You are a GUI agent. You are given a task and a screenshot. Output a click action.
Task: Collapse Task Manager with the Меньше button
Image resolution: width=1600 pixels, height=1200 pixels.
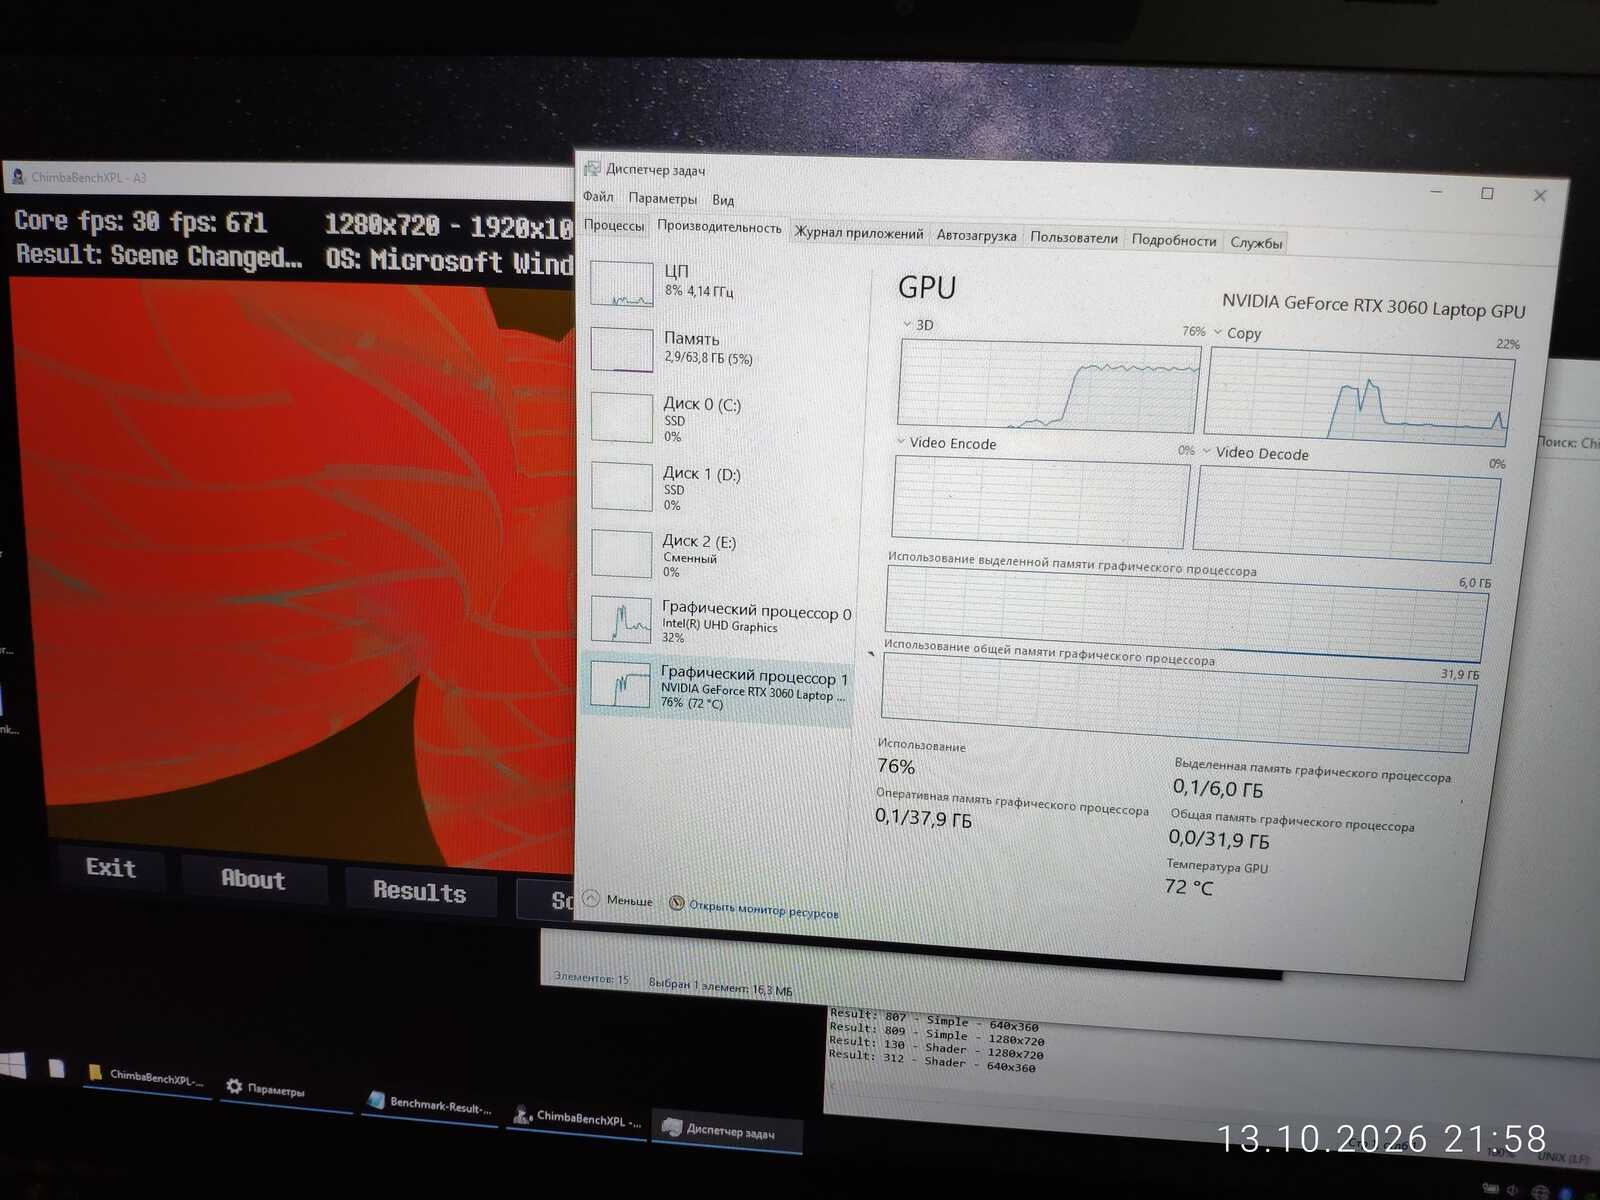coord(618,900)
